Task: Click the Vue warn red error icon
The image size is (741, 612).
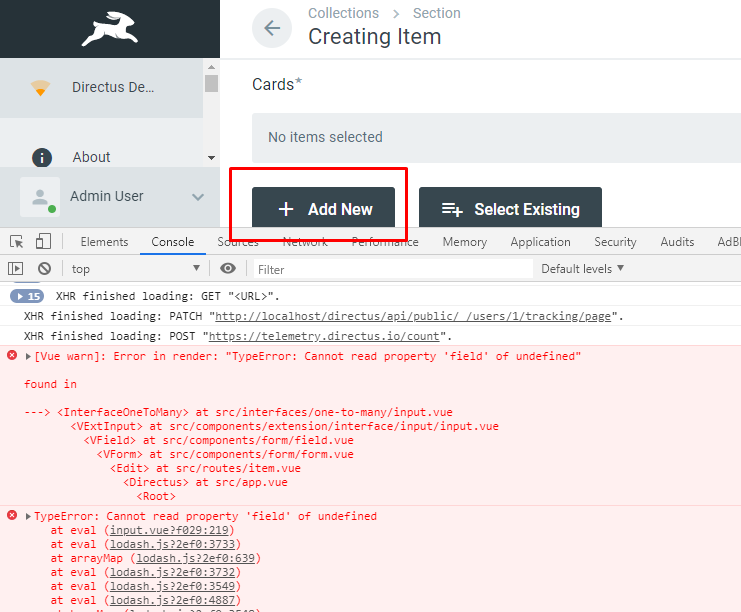Action: pos(12,355)
